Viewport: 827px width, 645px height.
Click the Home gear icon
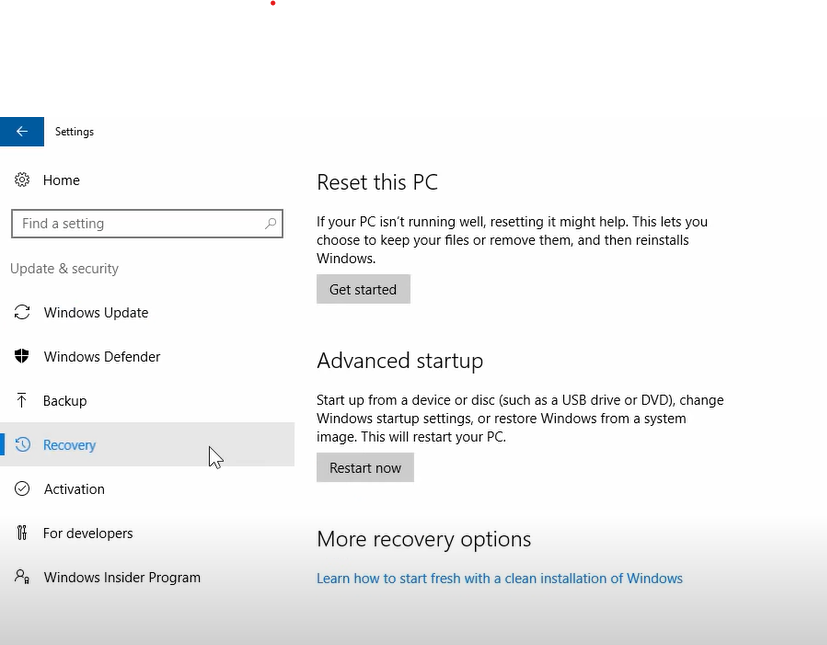22,180
